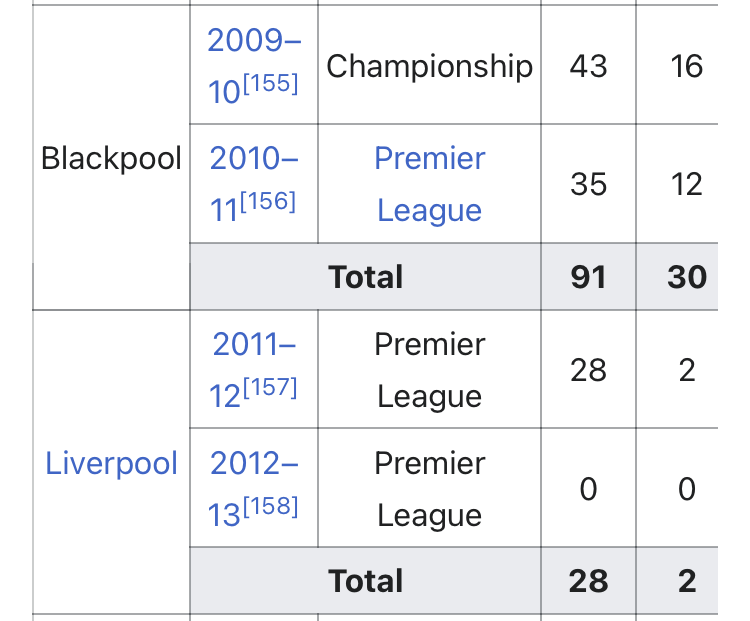
Task: Select the 43 appearances cell
Action: [588, 65]
